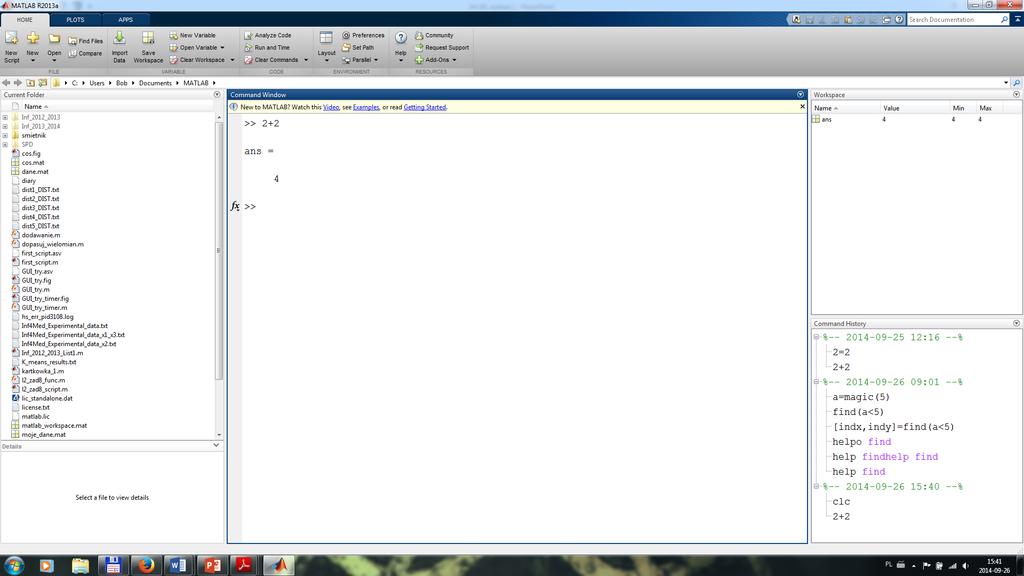Switch to the HOME tab
Image resolution: width=1024 pixels, height=576 pixels.
24,20
